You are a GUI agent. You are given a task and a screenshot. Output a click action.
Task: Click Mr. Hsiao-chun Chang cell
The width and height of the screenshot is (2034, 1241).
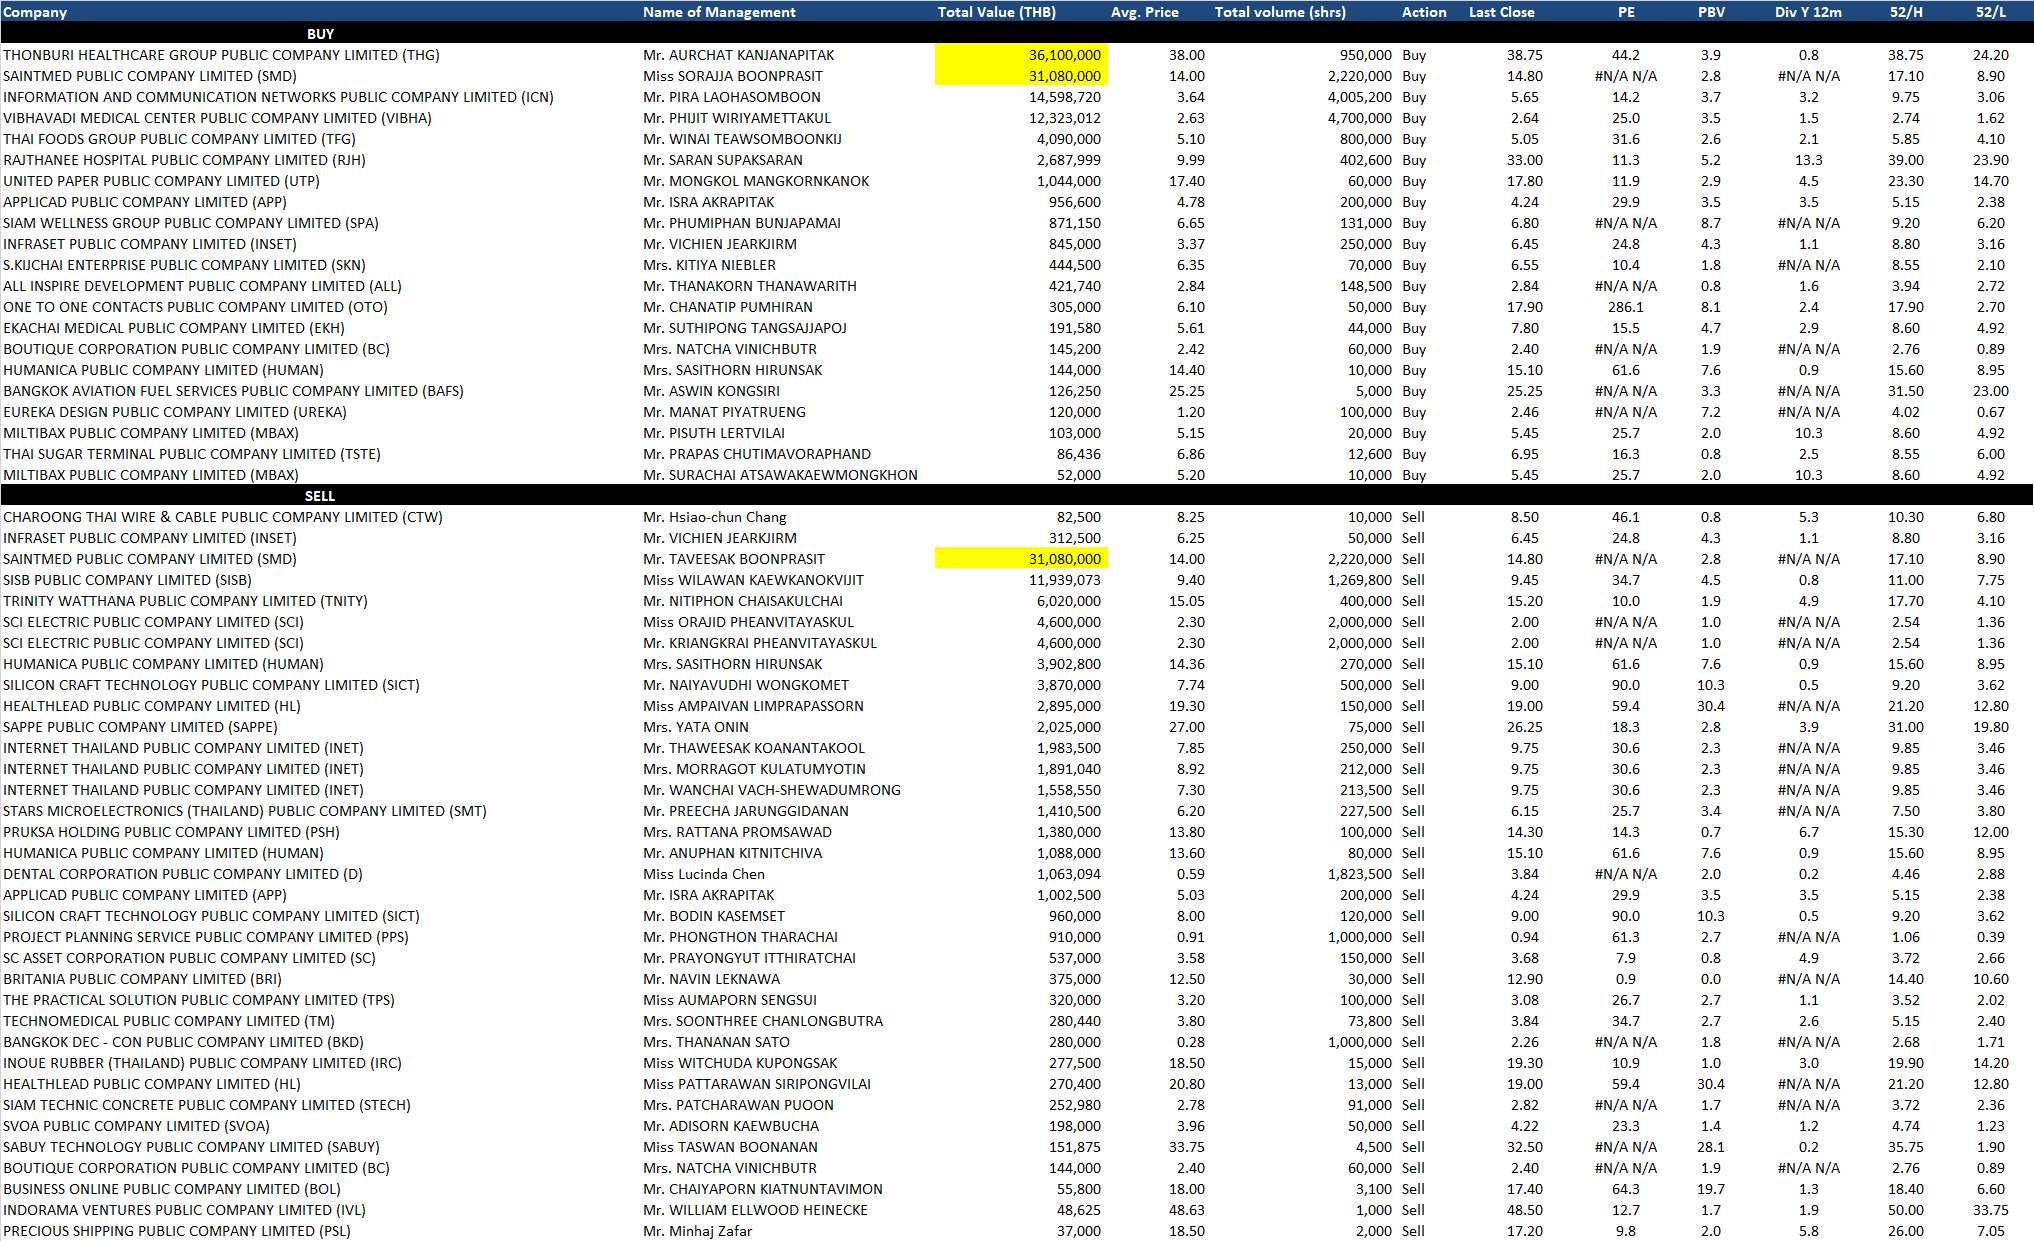(715, 517)
